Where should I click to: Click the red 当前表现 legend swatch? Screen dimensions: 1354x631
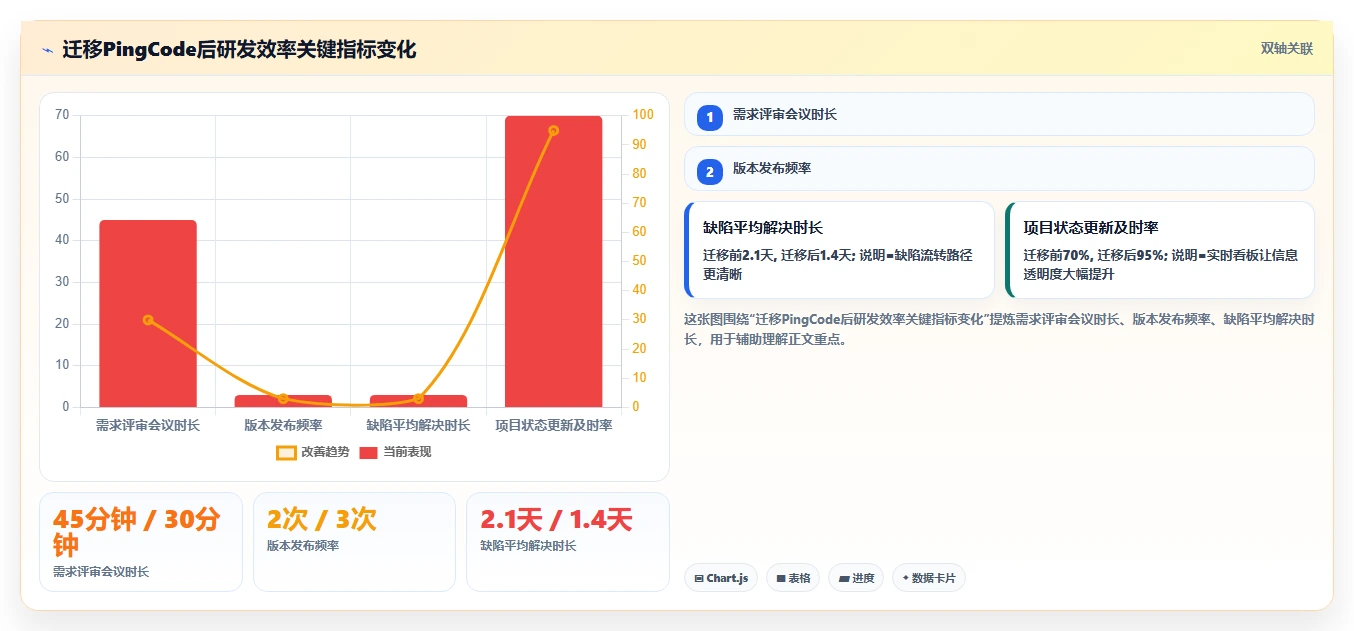point(369,452)
